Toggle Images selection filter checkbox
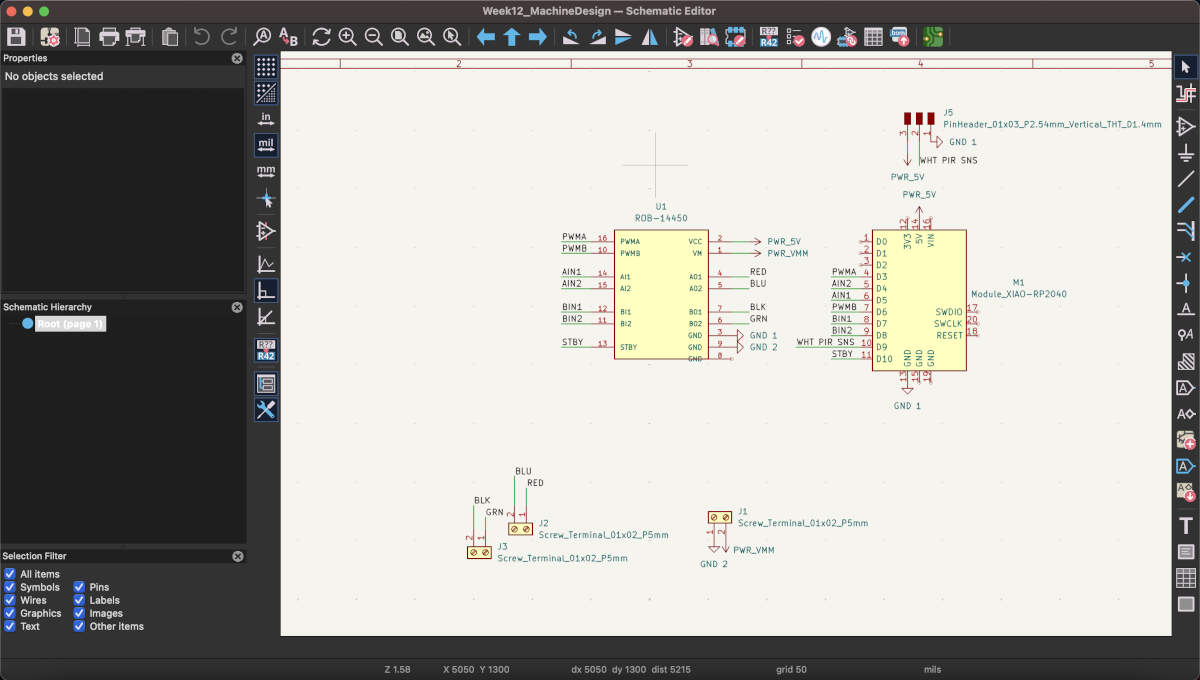Screen dimensions: 1200x680 point(80,613)
